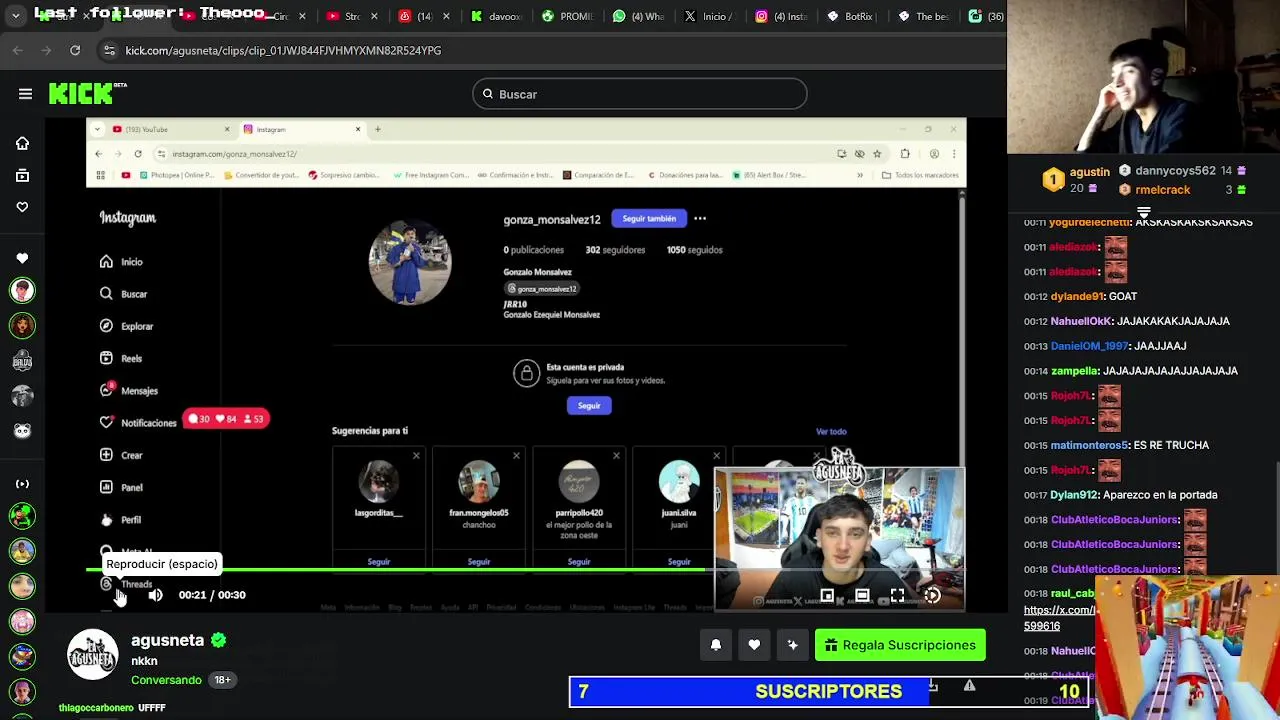Click the Kick sidebar home icon
This screenshot has width=1280, height=720.
[22, 143]
